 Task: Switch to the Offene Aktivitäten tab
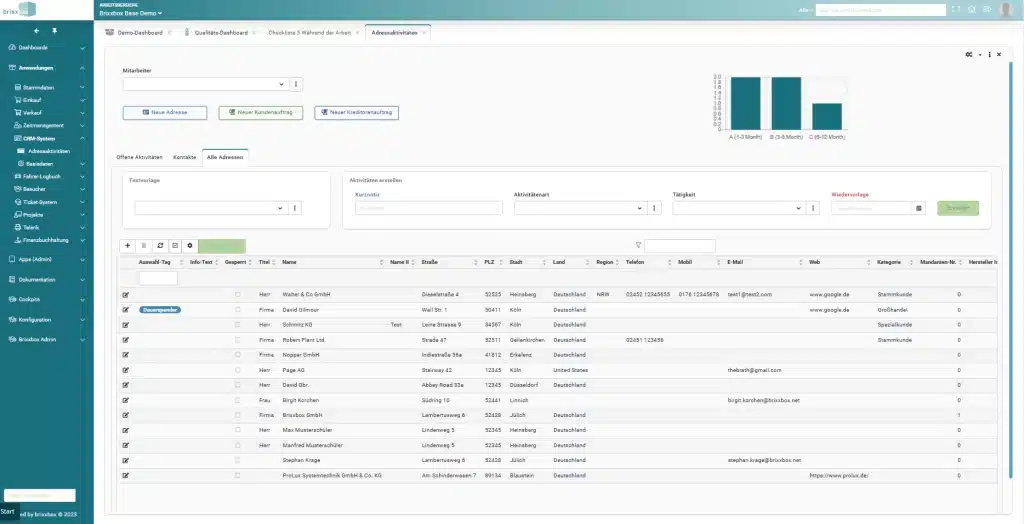click(139, 157)
